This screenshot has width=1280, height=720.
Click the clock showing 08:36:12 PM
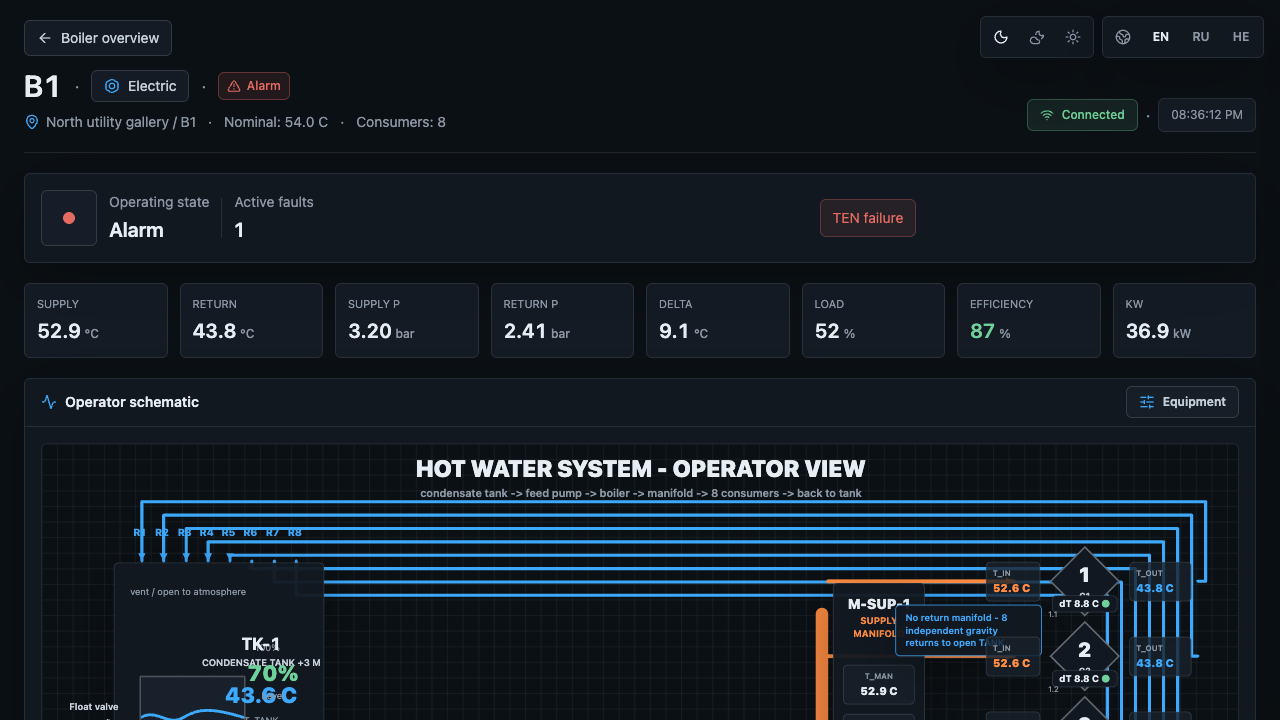click(x=1207, y=115)
